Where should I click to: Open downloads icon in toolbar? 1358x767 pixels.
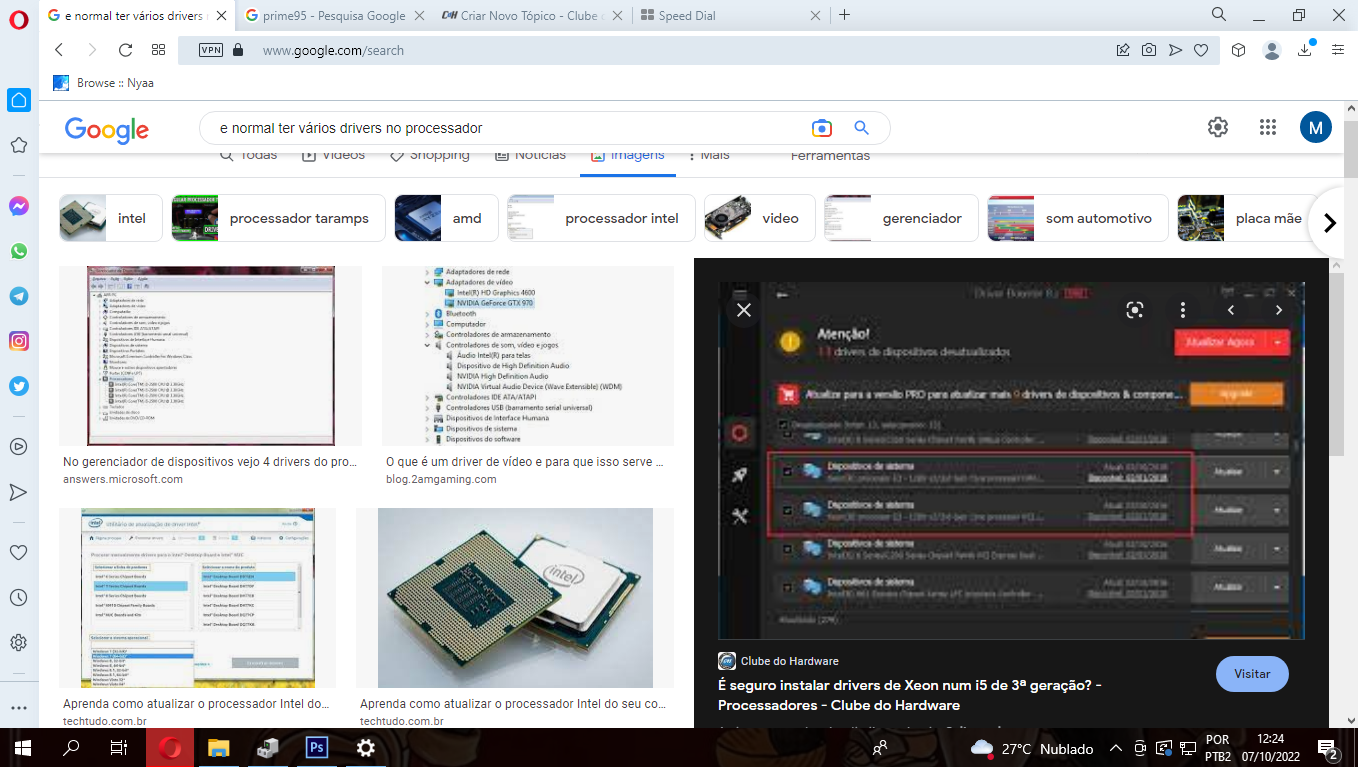[1305, 50]
